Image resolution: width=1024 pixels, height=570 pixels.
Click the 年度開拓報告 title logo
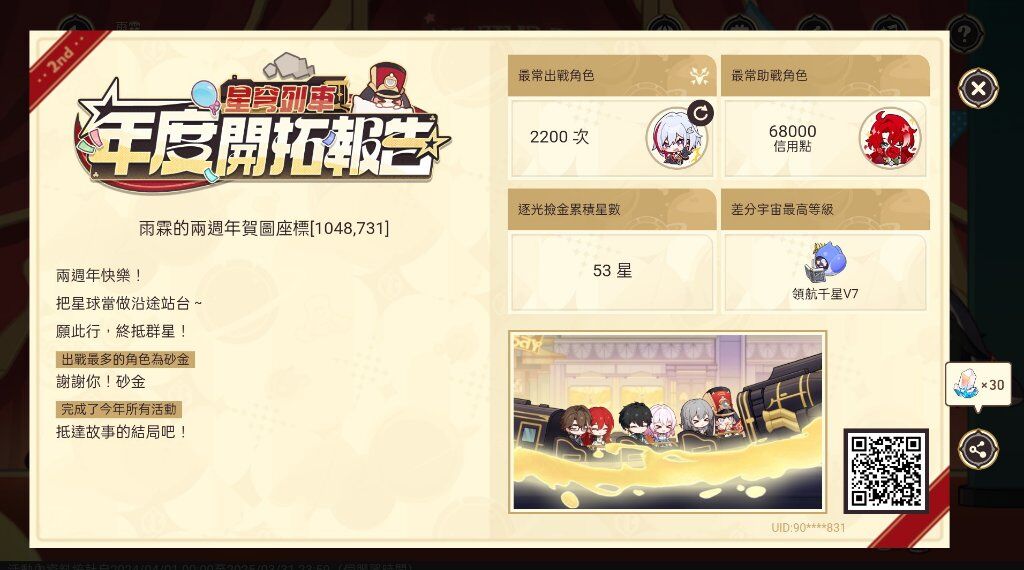pyautogui.click(x=264, y=131)
